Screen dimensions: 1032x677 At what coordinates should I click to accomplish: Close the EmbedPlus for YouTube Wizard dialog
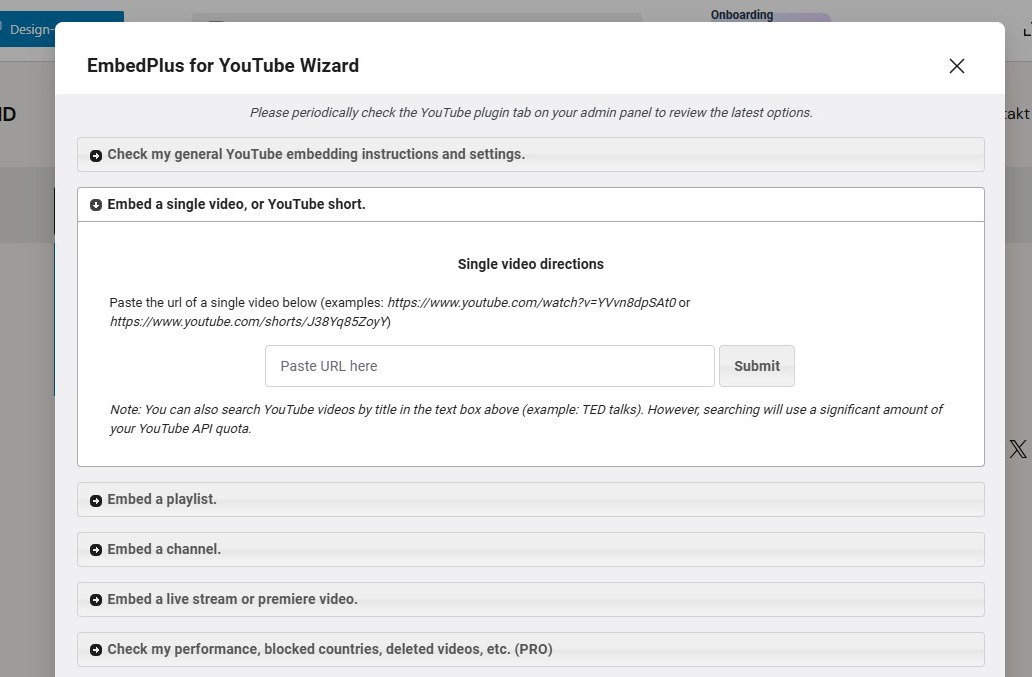956,66
